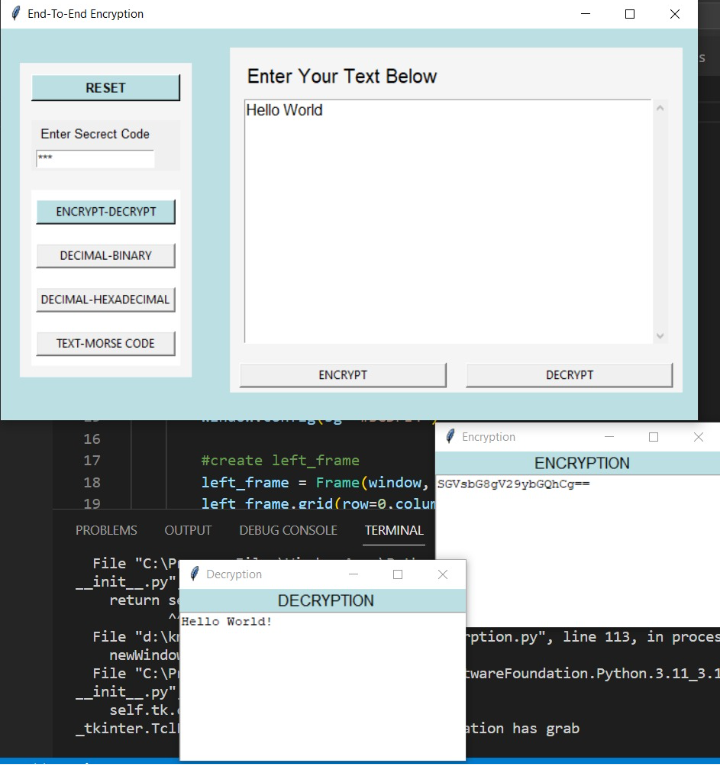The height and width of the screenshot is (765, 720).
Task: Click the #create left_frame comment in editor
Action: tap(280, 461)
